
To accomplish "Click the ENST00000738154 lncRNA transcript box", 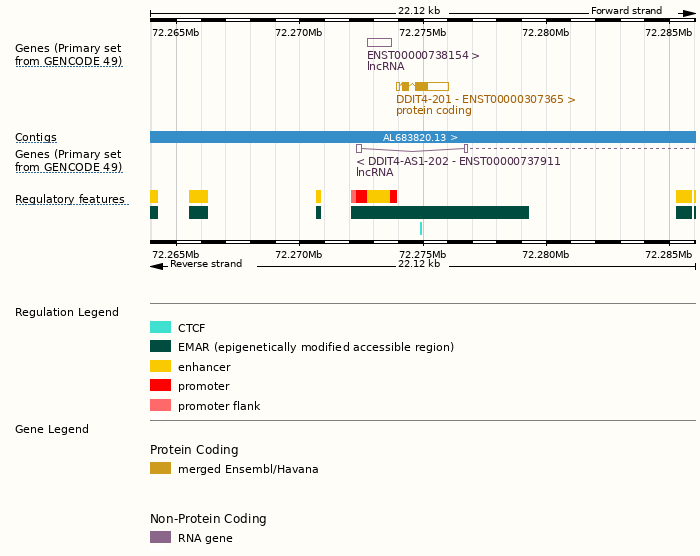I will point(379,42).
